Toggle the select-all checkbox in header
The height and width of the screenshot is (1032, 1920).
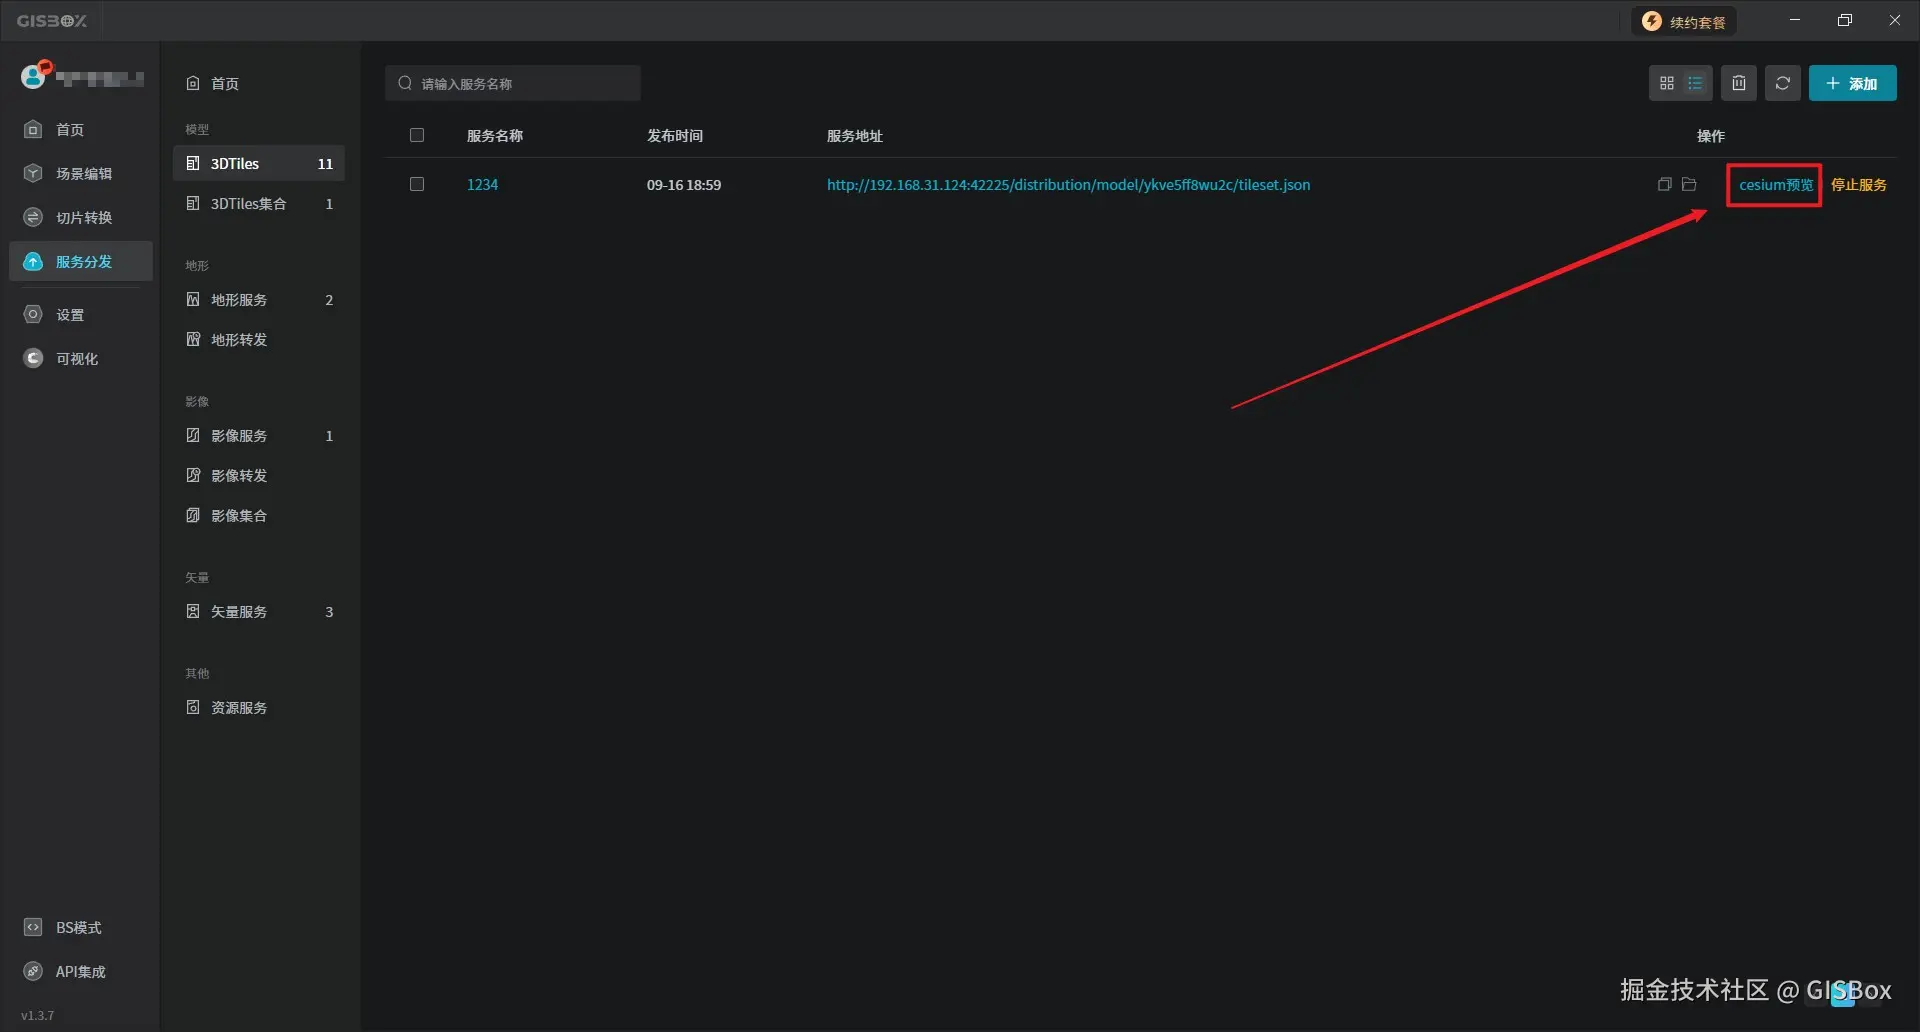(417, 136)
